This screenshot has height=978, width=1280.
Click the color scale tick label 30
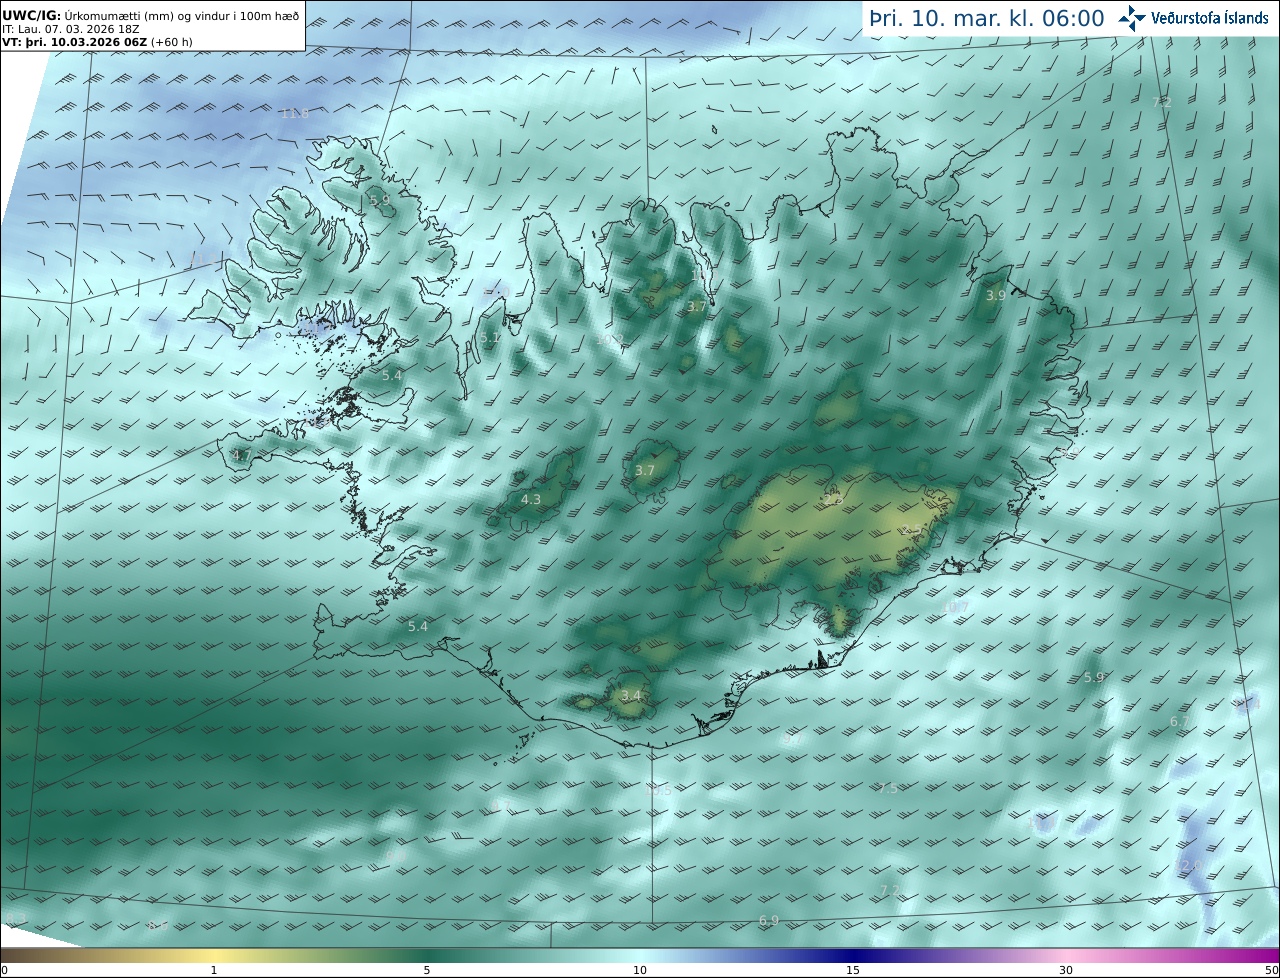coord(1066,970)
